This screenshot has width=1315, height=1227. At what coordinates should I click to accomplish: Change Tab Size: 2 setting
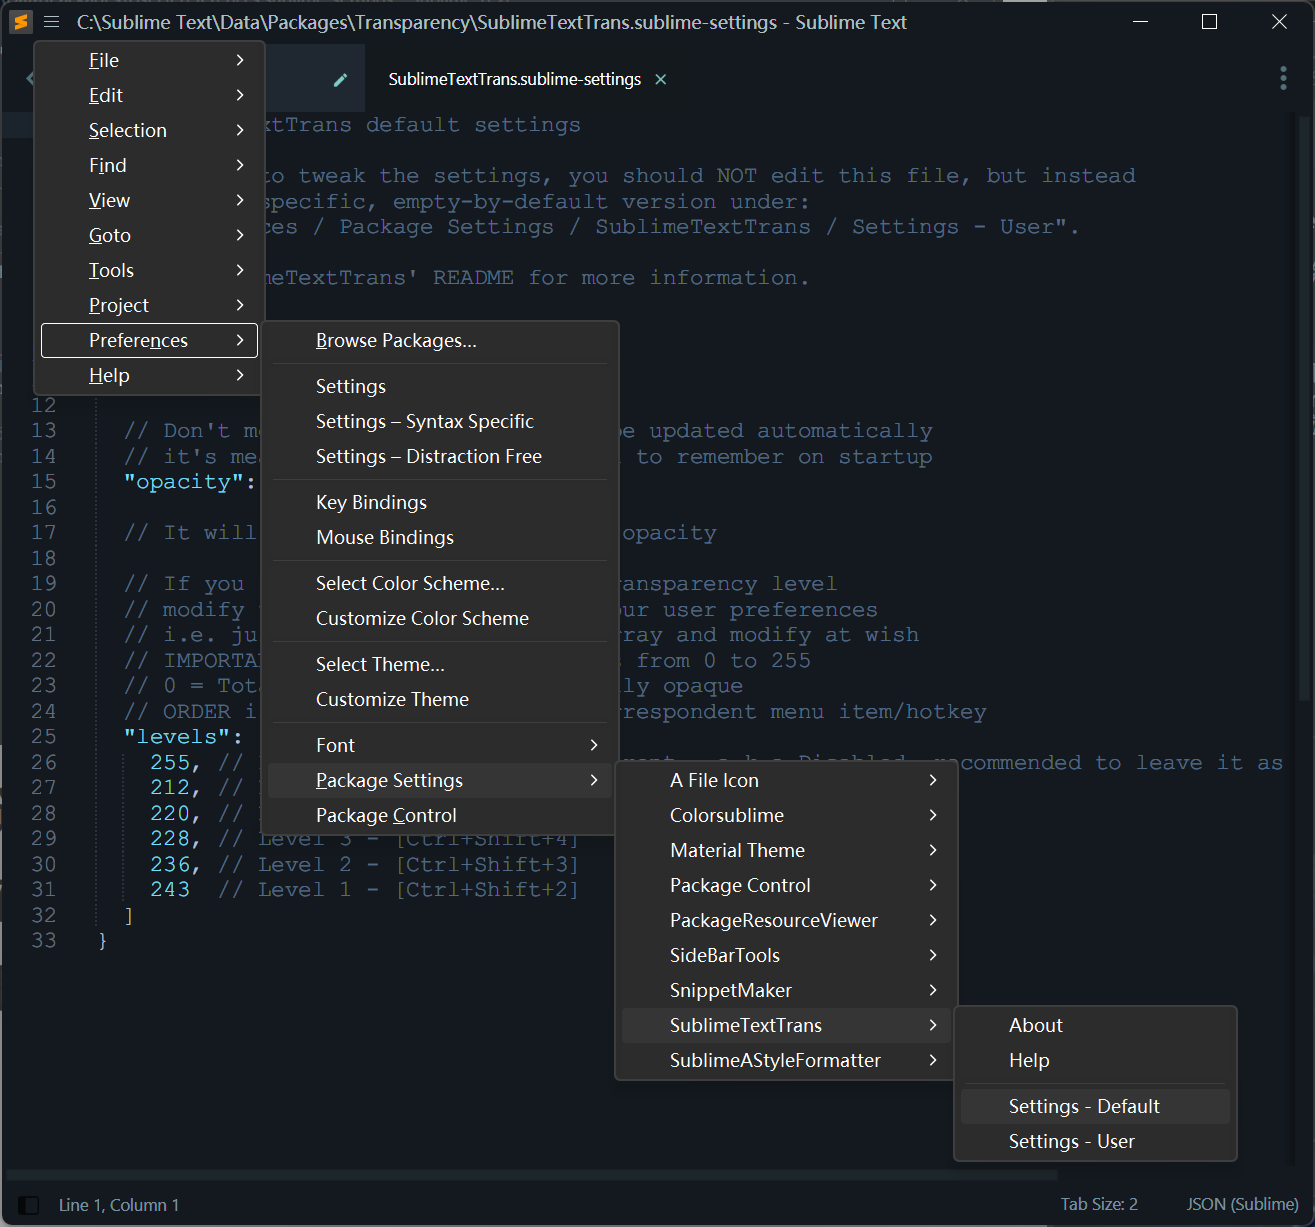pos(1099,1204)
